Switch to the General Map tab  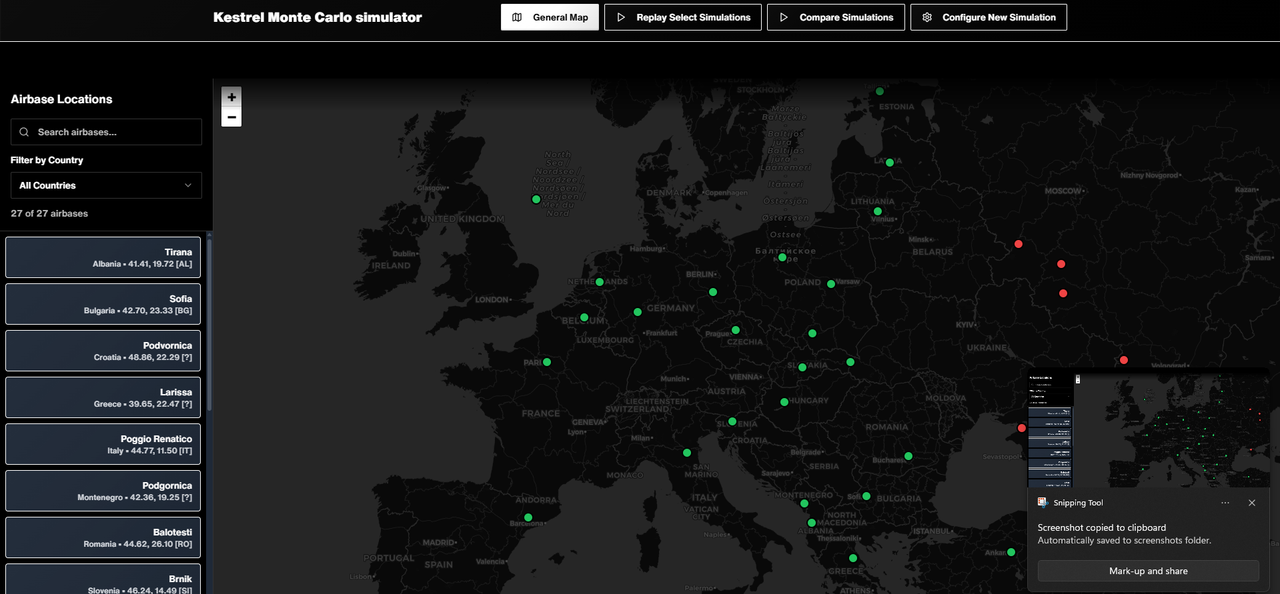tap(550, 17)
